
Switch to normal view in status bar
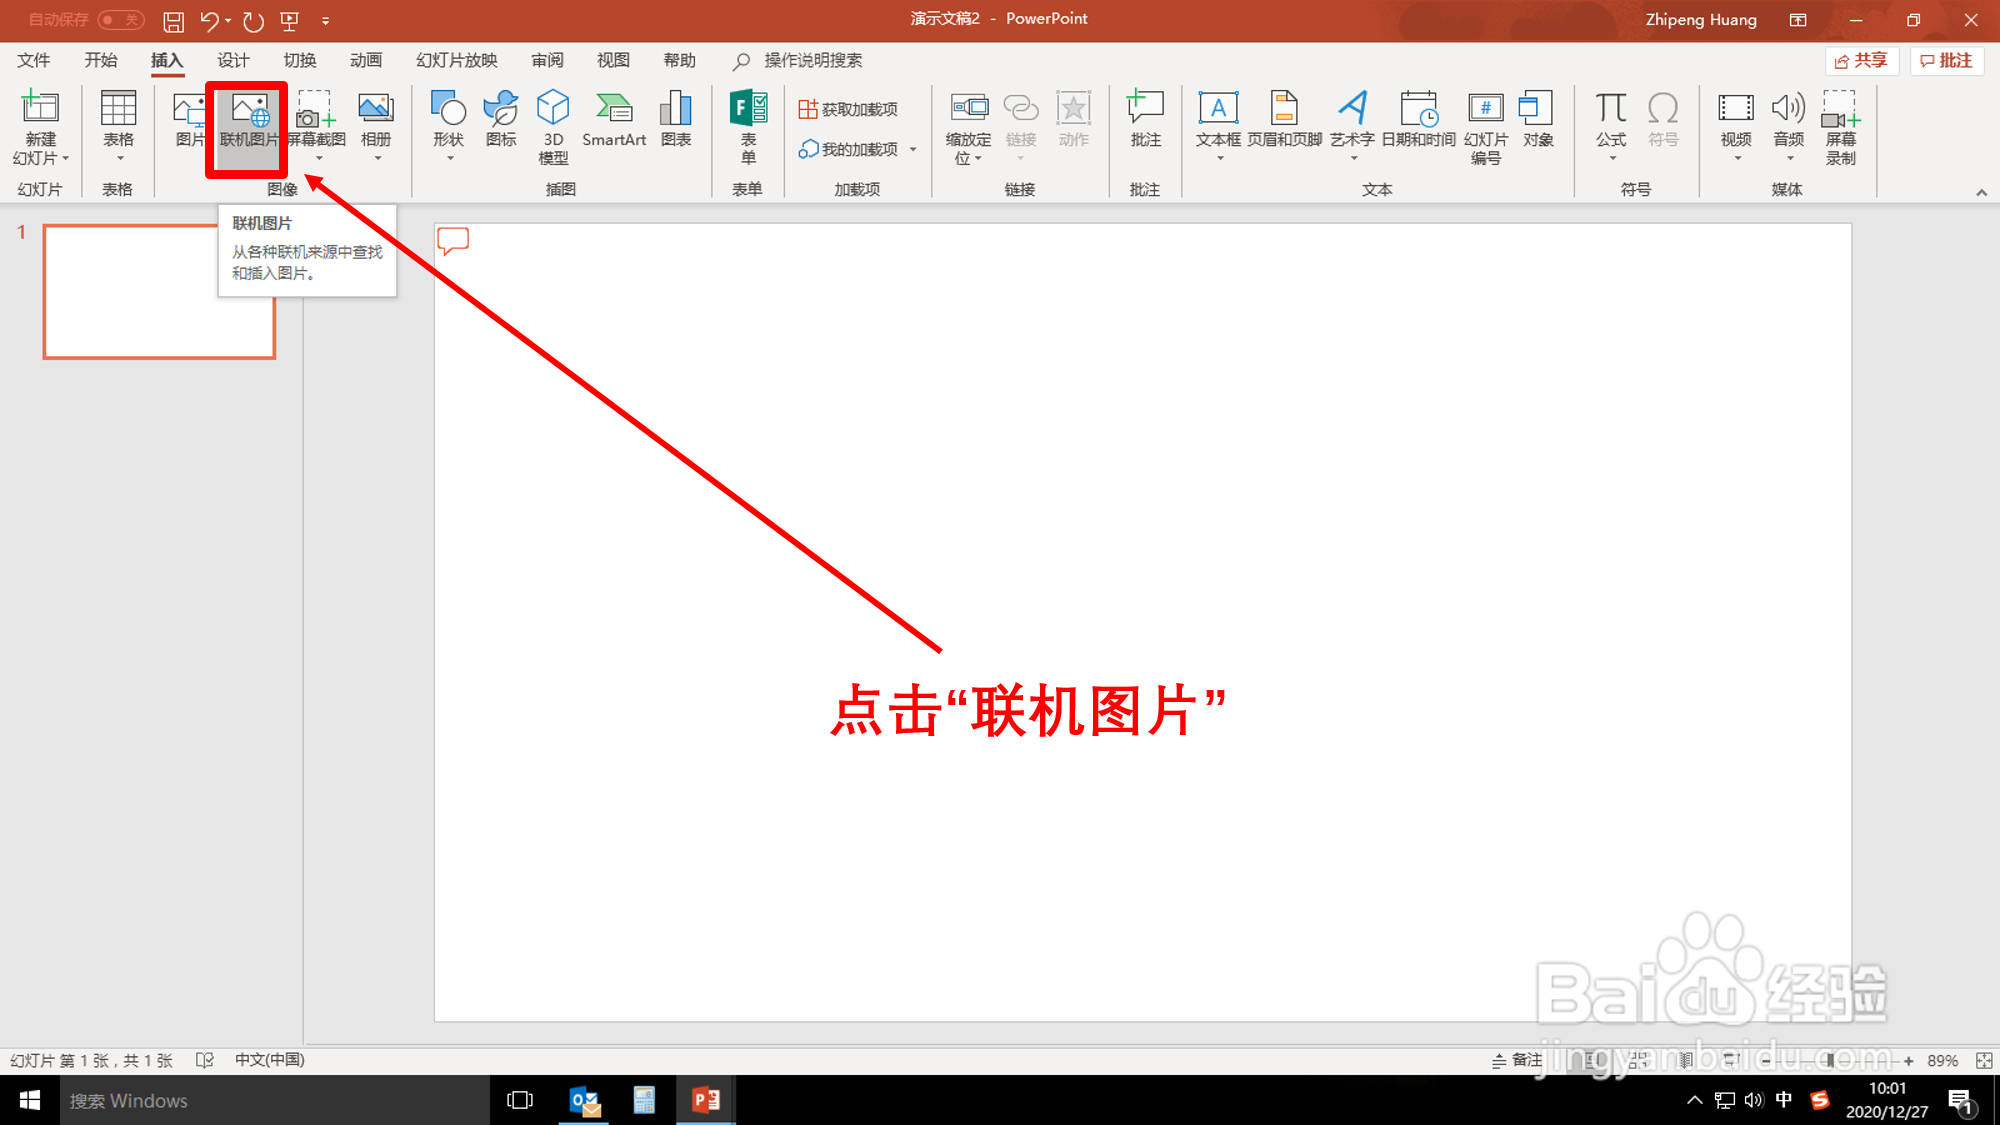coord(1593,1060)
